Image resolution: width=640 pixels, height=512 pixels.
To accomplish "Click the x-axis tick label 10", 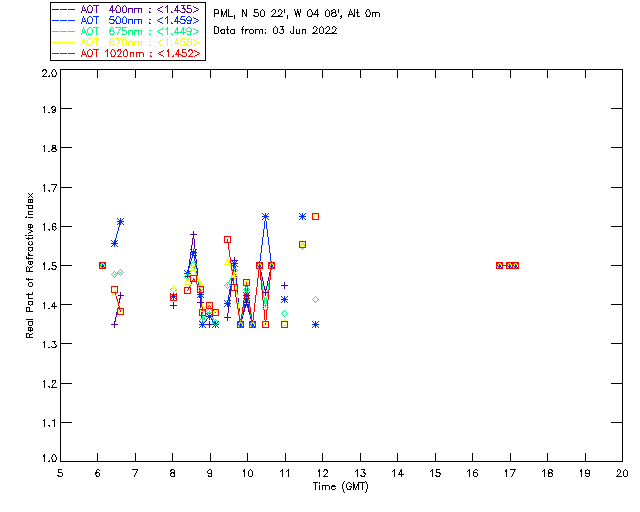I will click(x=247, y=473).
